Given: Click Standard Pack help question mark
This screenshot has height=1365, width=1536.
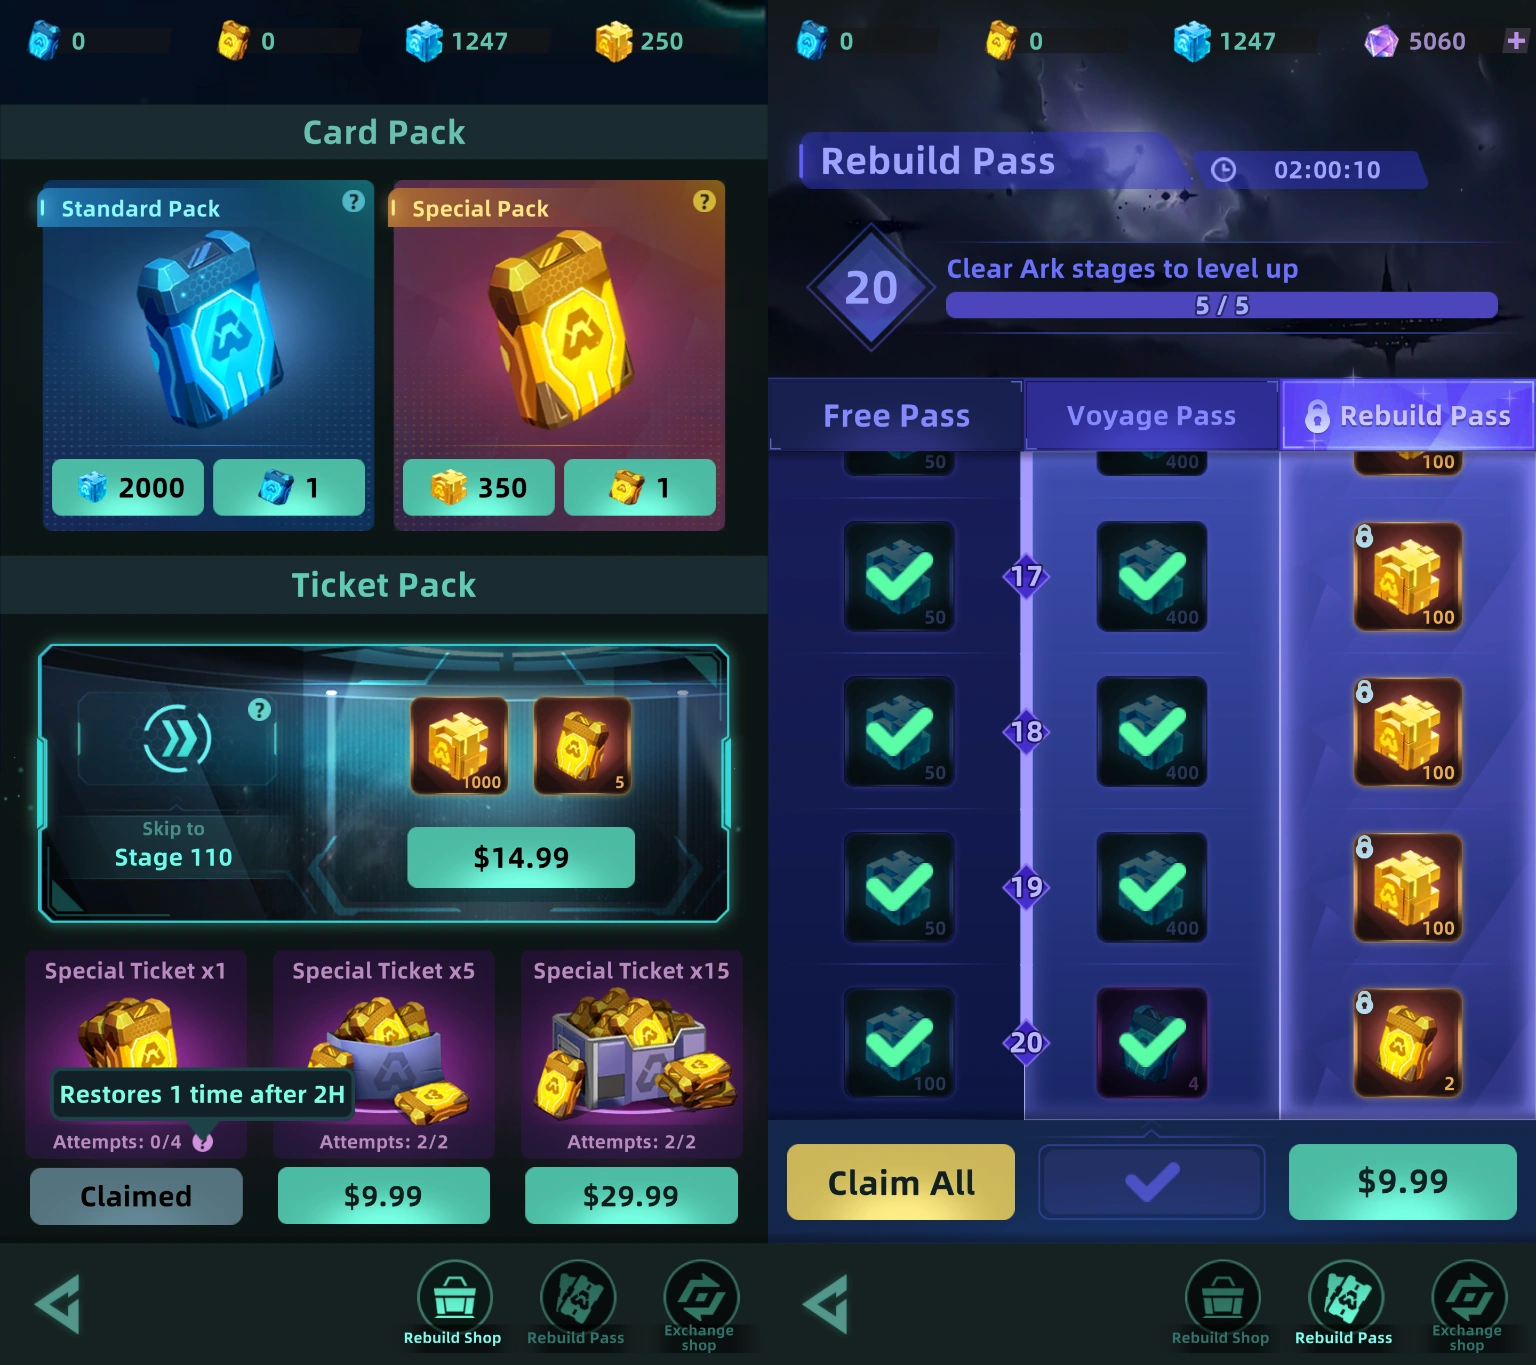Looking at the screenshot, I should coord(353,201).
